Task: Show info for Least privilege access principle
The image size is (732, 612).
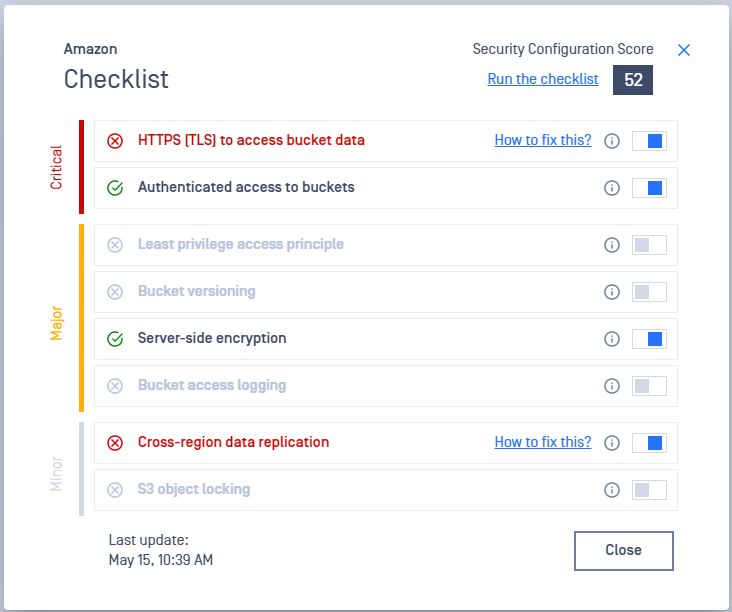Action: 612,245
